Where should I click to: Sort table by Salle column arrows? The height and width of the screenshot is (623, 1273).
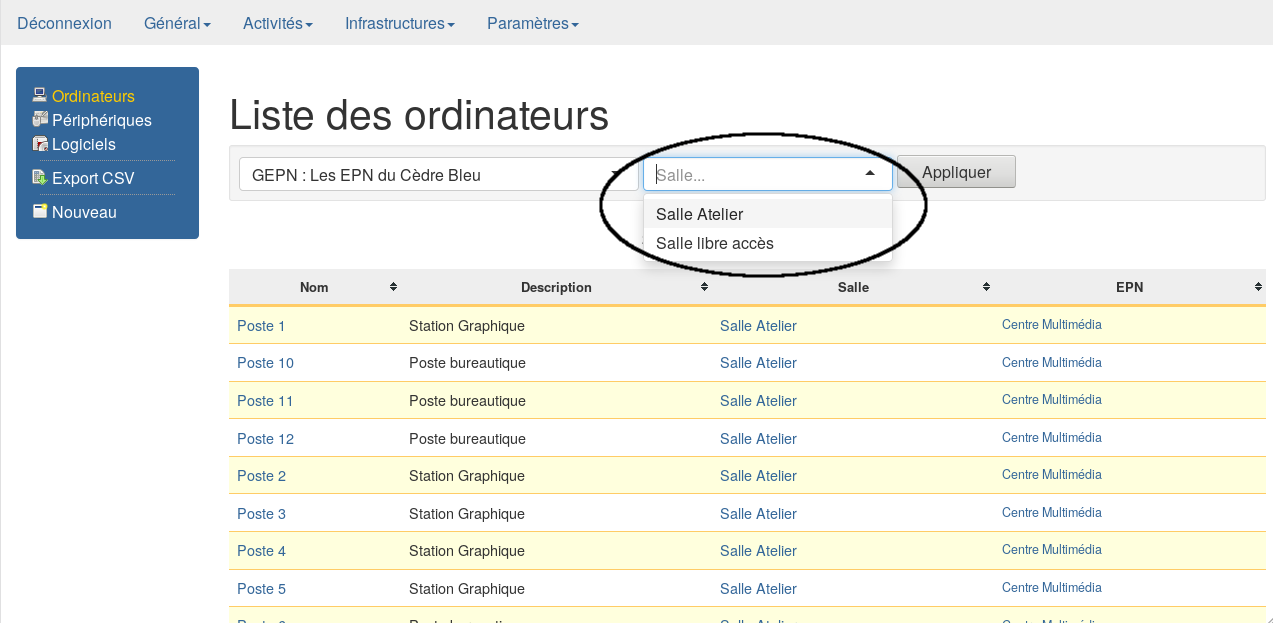(986, 287)
